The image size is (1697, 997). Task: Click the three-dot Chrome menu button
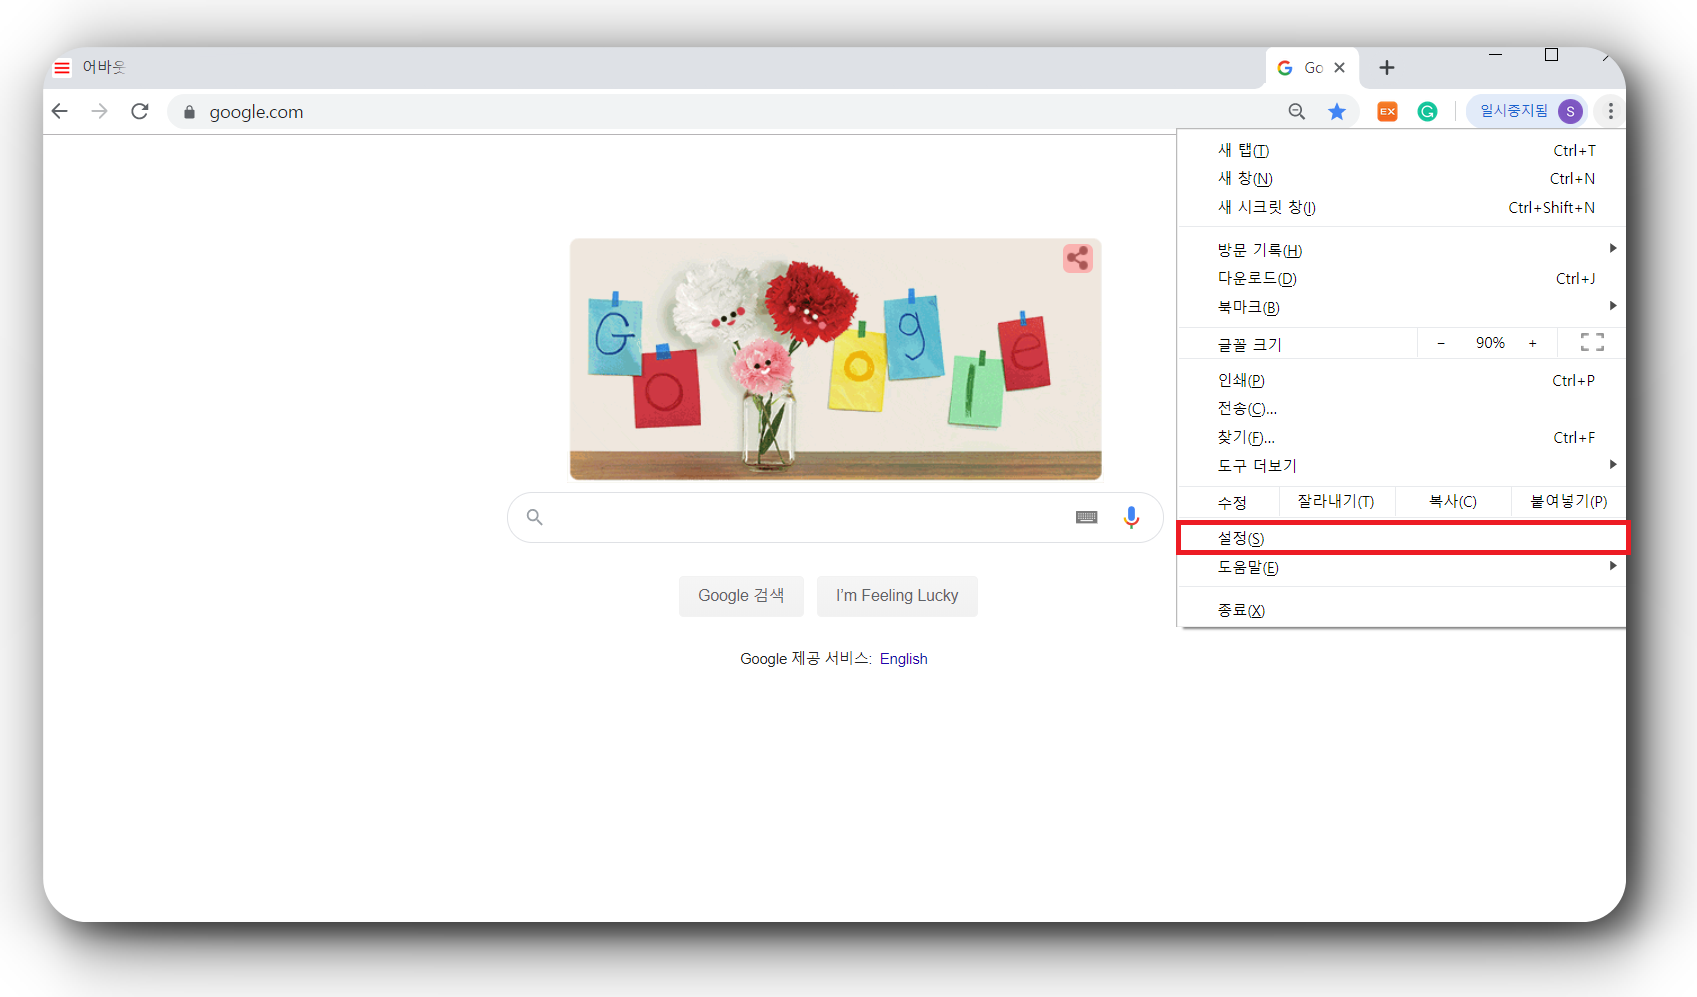[x=1610, y=111]
